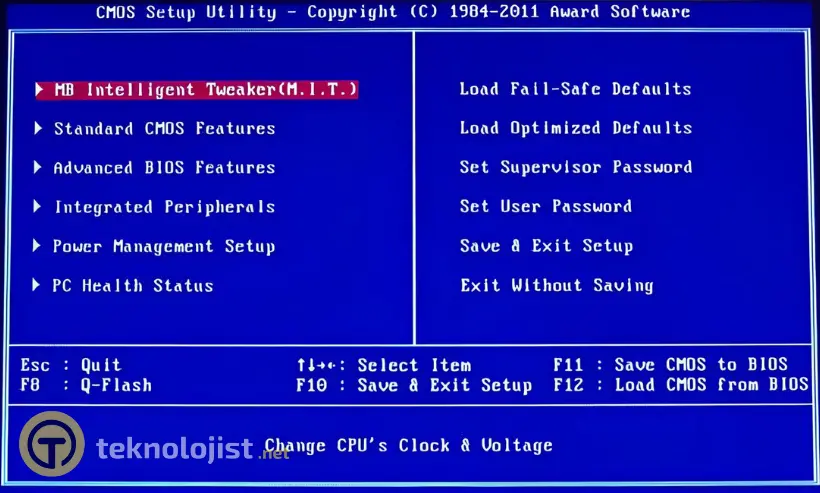The width and height of the screenshot is (820, 493).
Task: Open the PC Health Status page
Action: pos(133,285)
